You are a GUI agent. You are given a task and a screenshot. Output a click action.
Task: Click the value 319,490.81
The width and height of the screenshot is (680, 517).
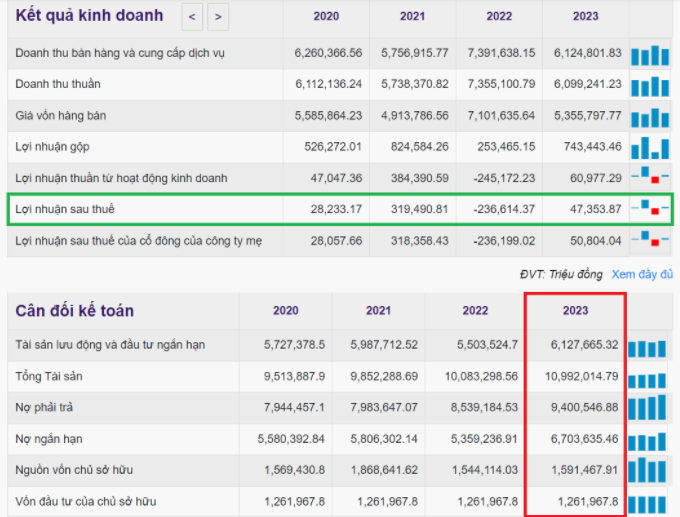point(420,209)
